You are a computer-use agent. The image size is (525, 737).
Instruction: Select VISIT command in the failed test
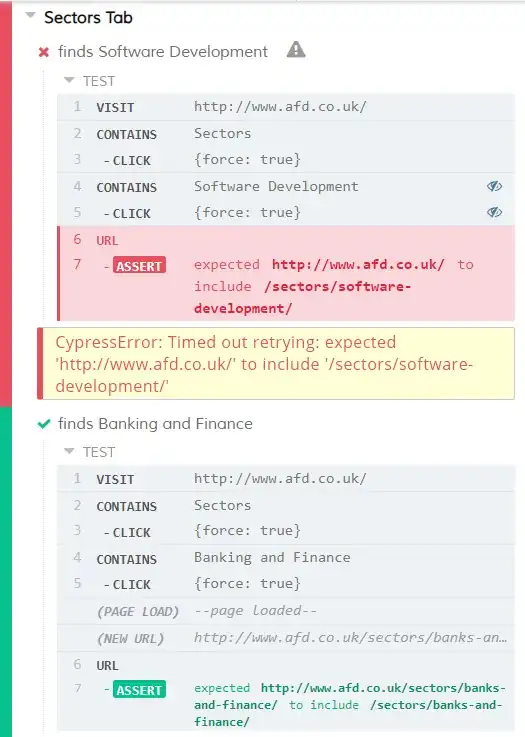coord(286,107)
